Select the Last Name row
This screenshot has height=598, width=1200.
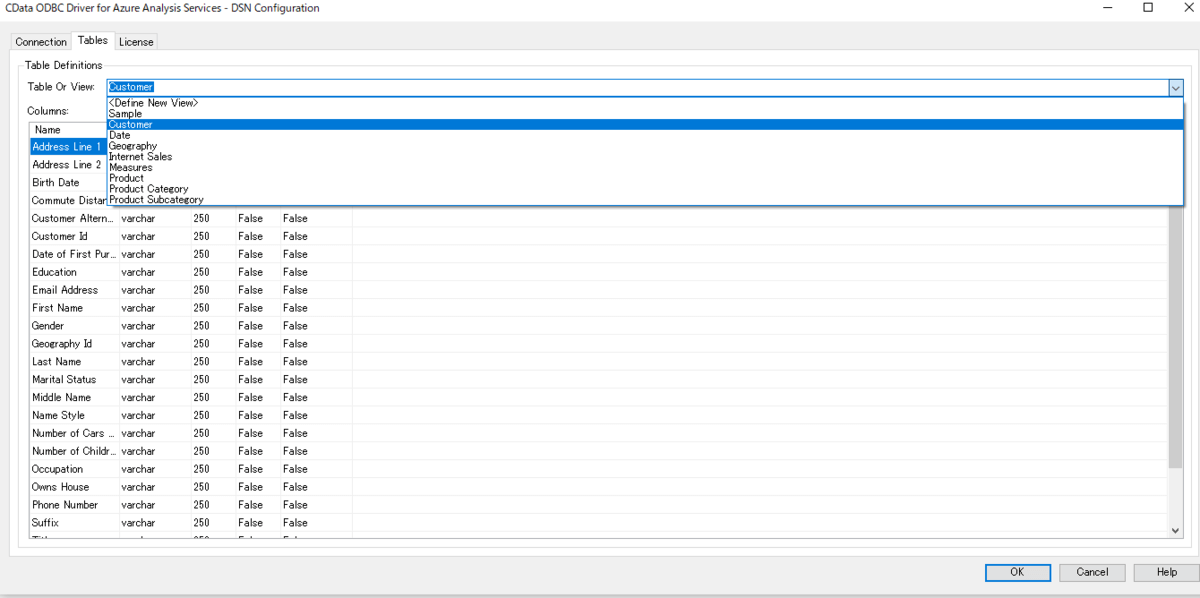click(x=190, y=362)
